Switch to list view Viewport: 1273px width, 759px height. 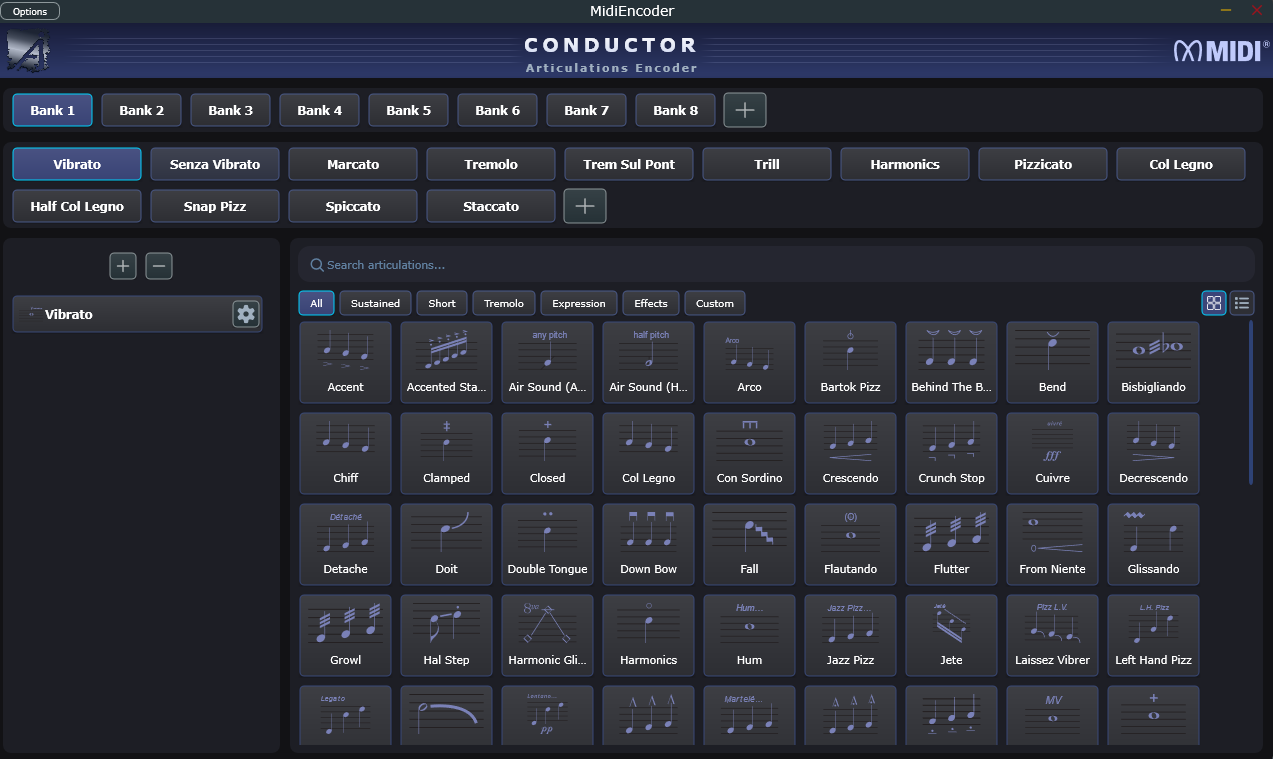coord(1242,303)
